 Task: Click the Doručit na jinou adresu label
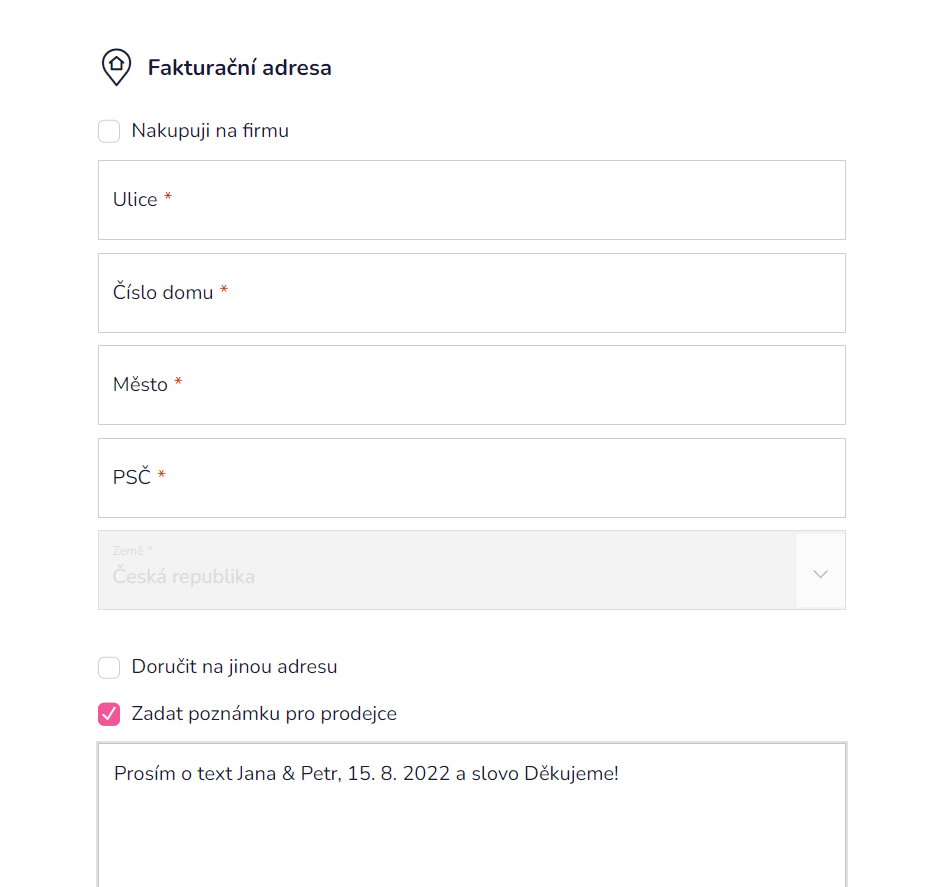(235, 666)
